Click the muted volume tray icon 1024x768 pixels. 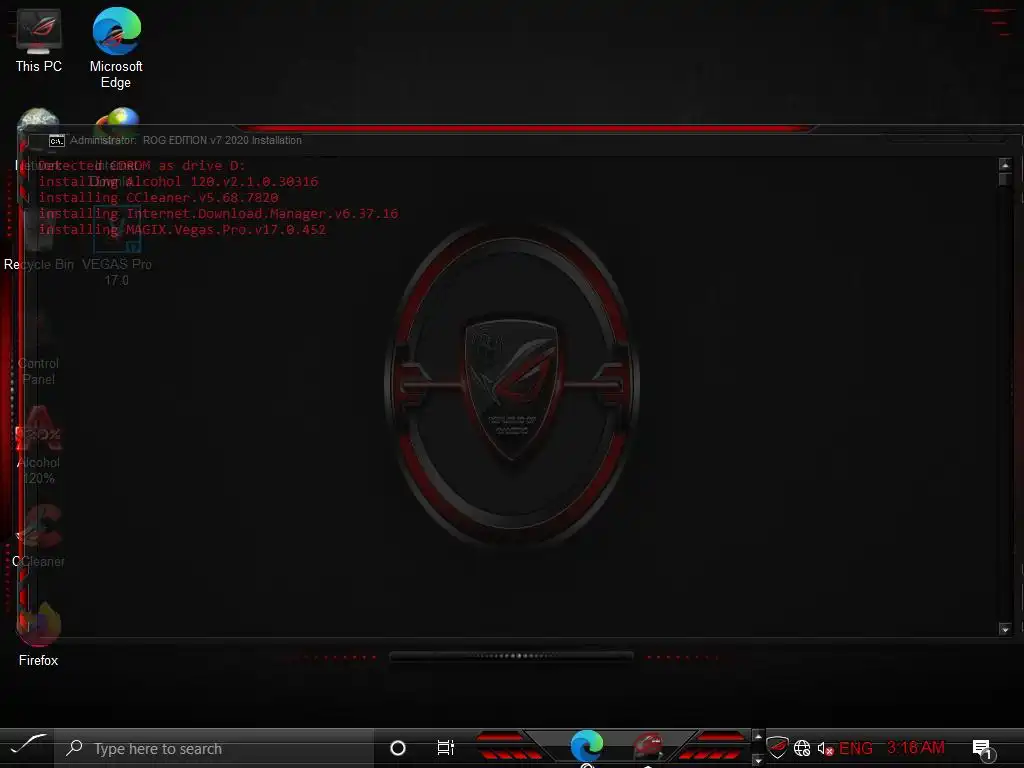(x=825, y=748)
